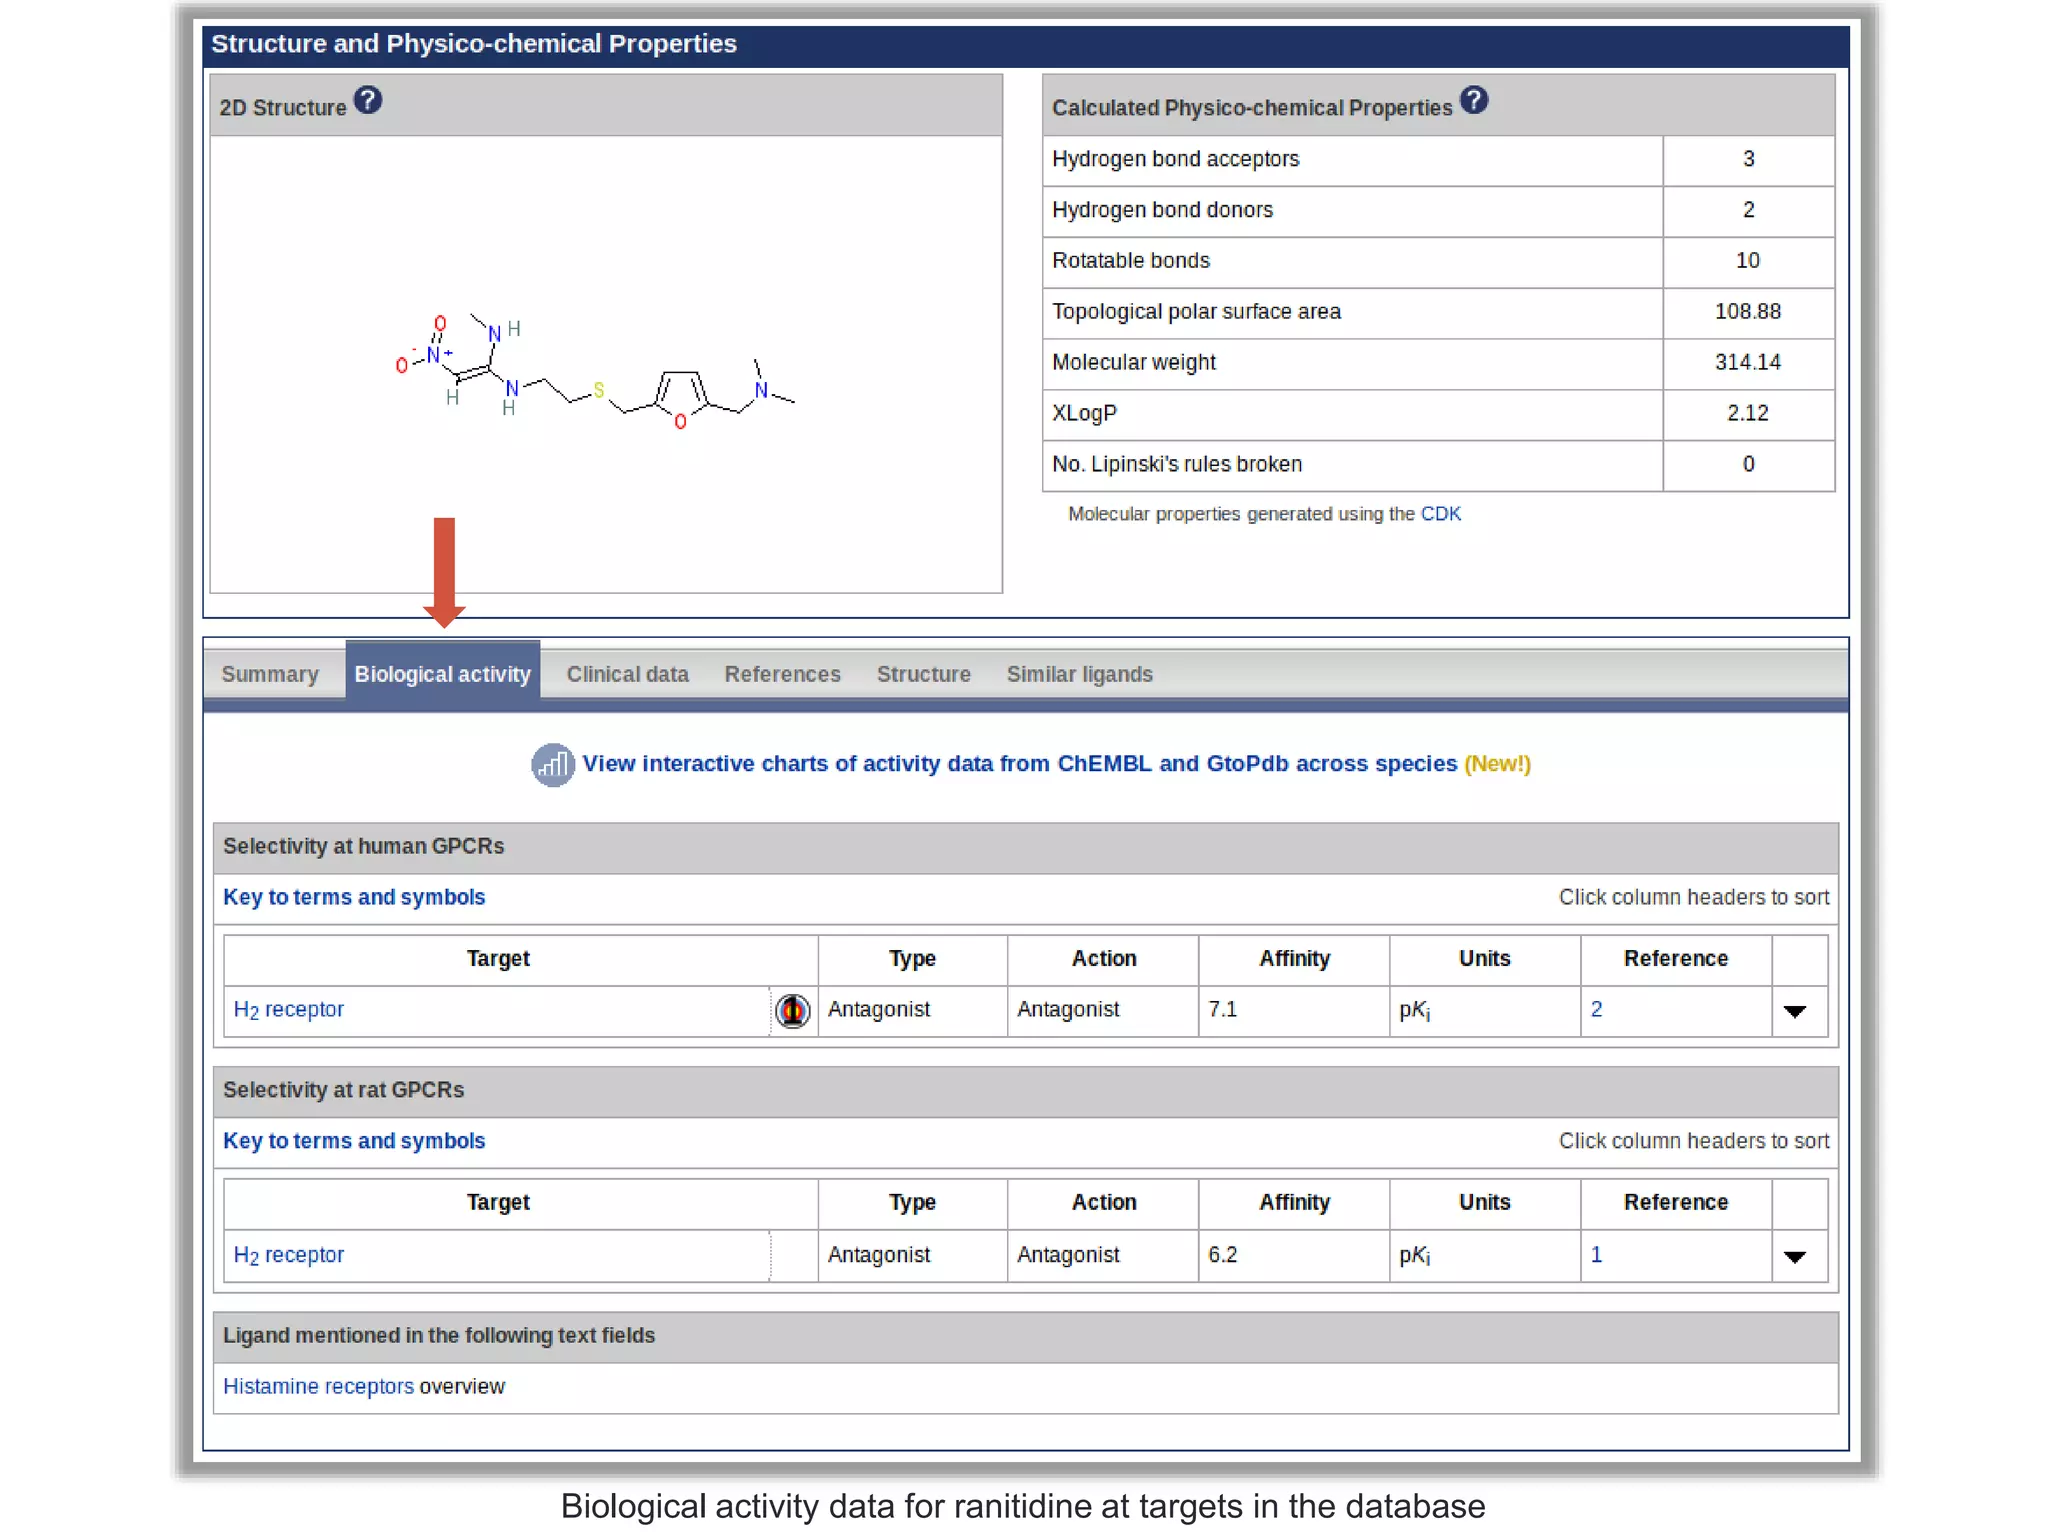This screenshot has width=2048, height=1536.
Task: Select the Topological polar surface area value 108.88
Action: coord(1748,311)
